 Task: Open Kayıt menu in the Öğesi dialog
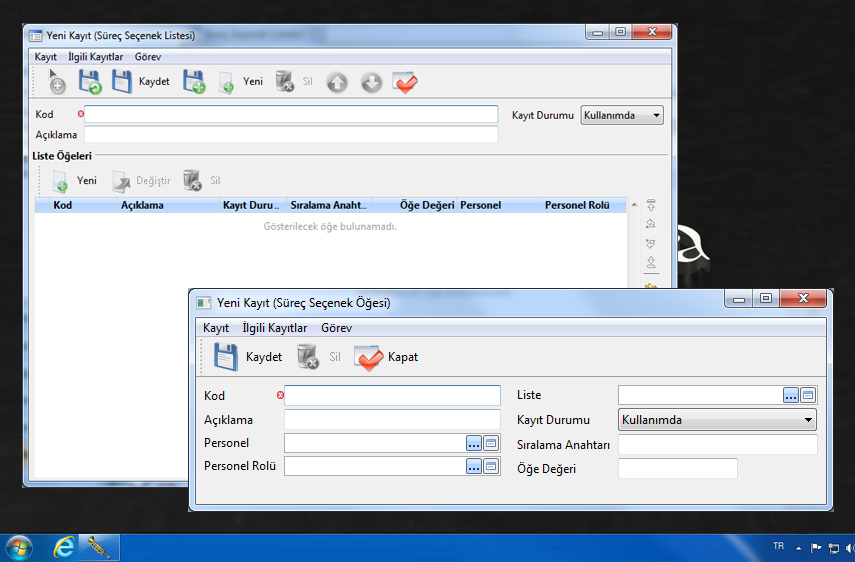click(x=216, y=328)
